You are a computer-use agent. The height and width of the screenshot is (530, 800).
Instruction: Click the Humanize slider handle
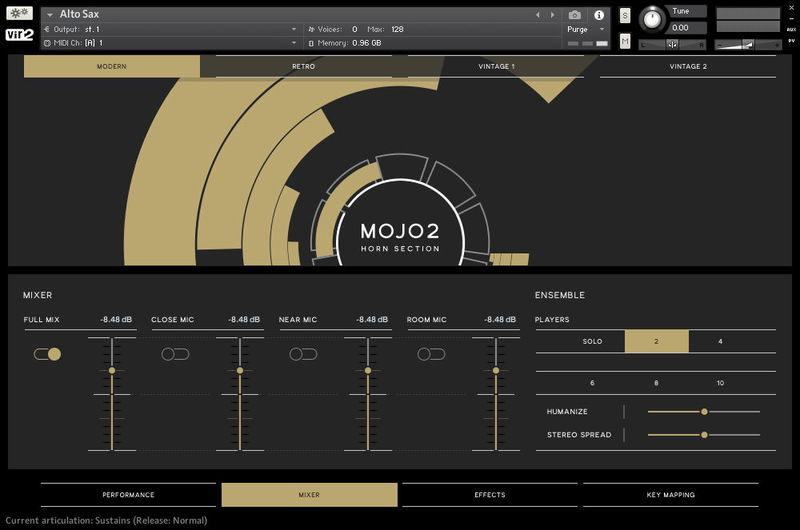point(704,411)
